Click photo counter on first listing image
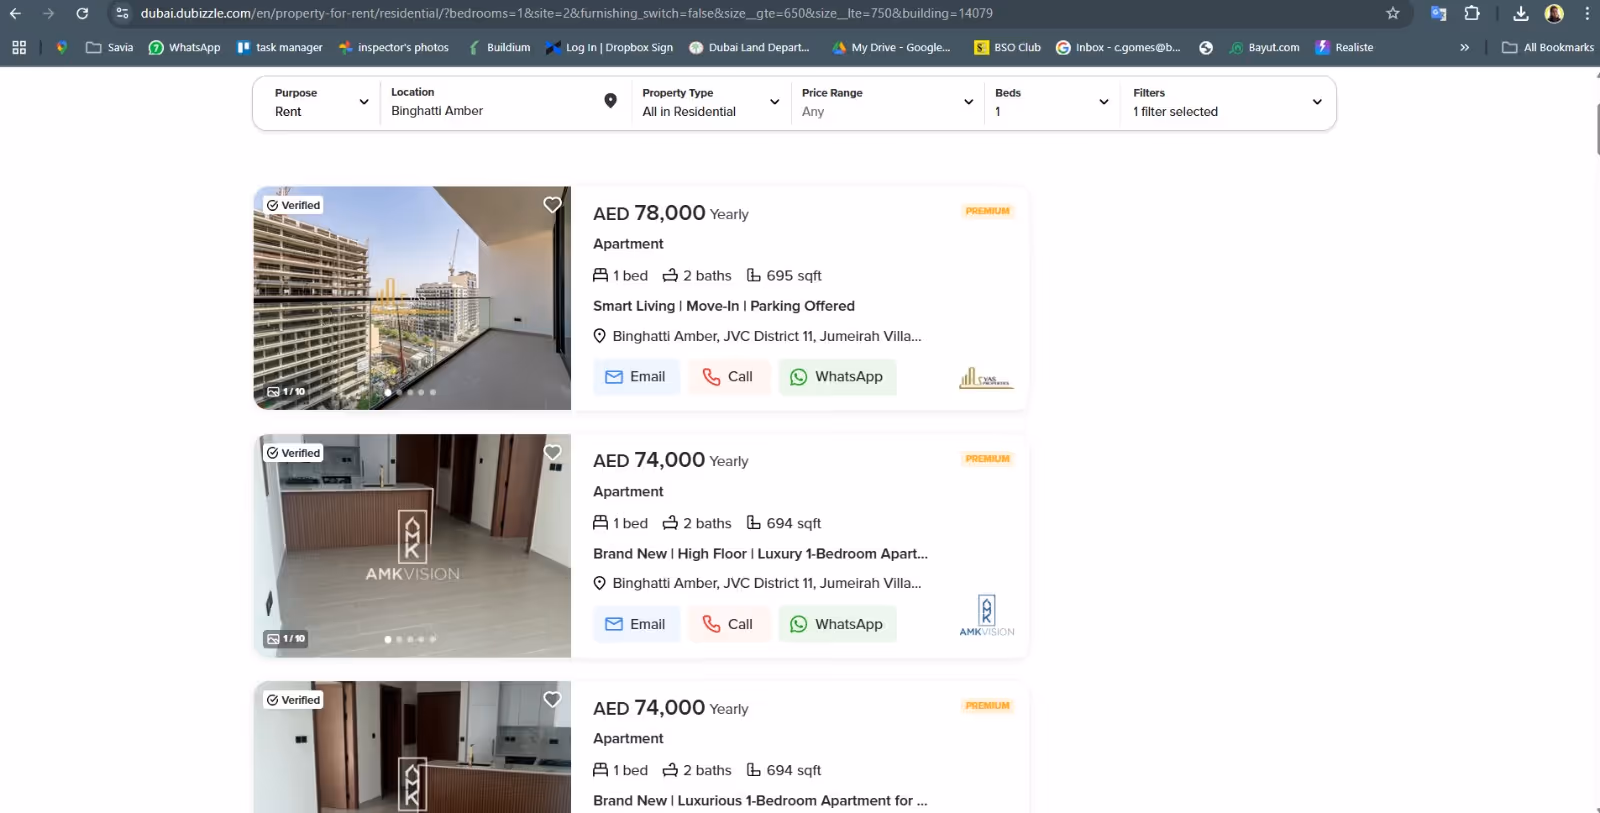This screenshot has height=813, width=1600. coord(286,391)
